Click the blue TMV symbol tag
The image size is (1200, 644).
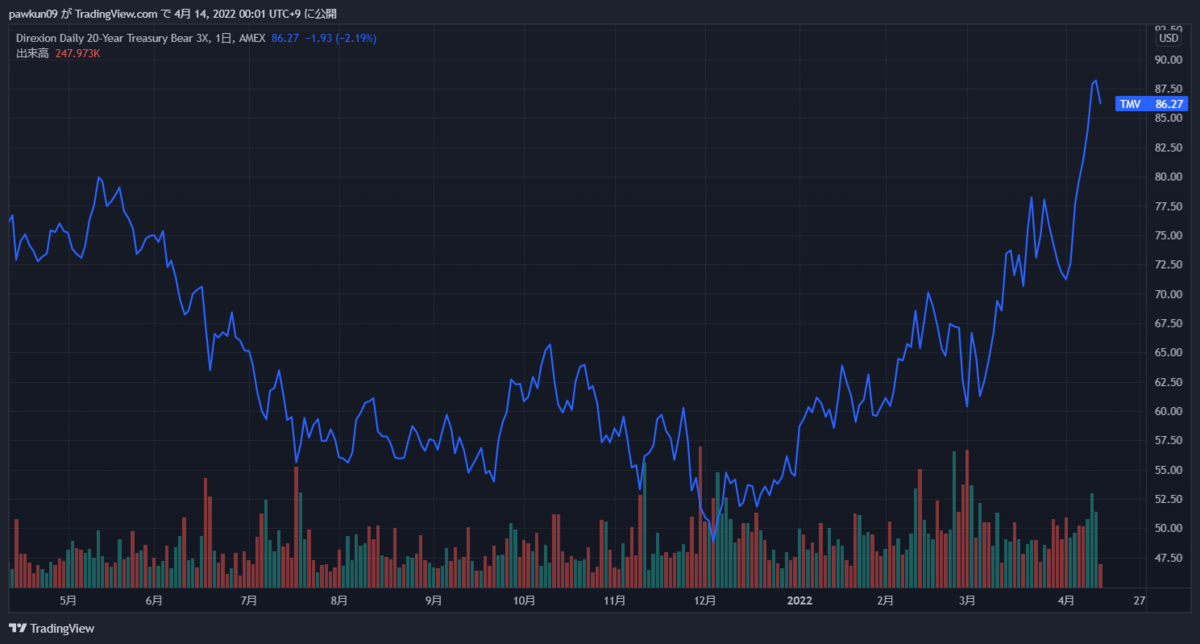[x=1130, y=104]
